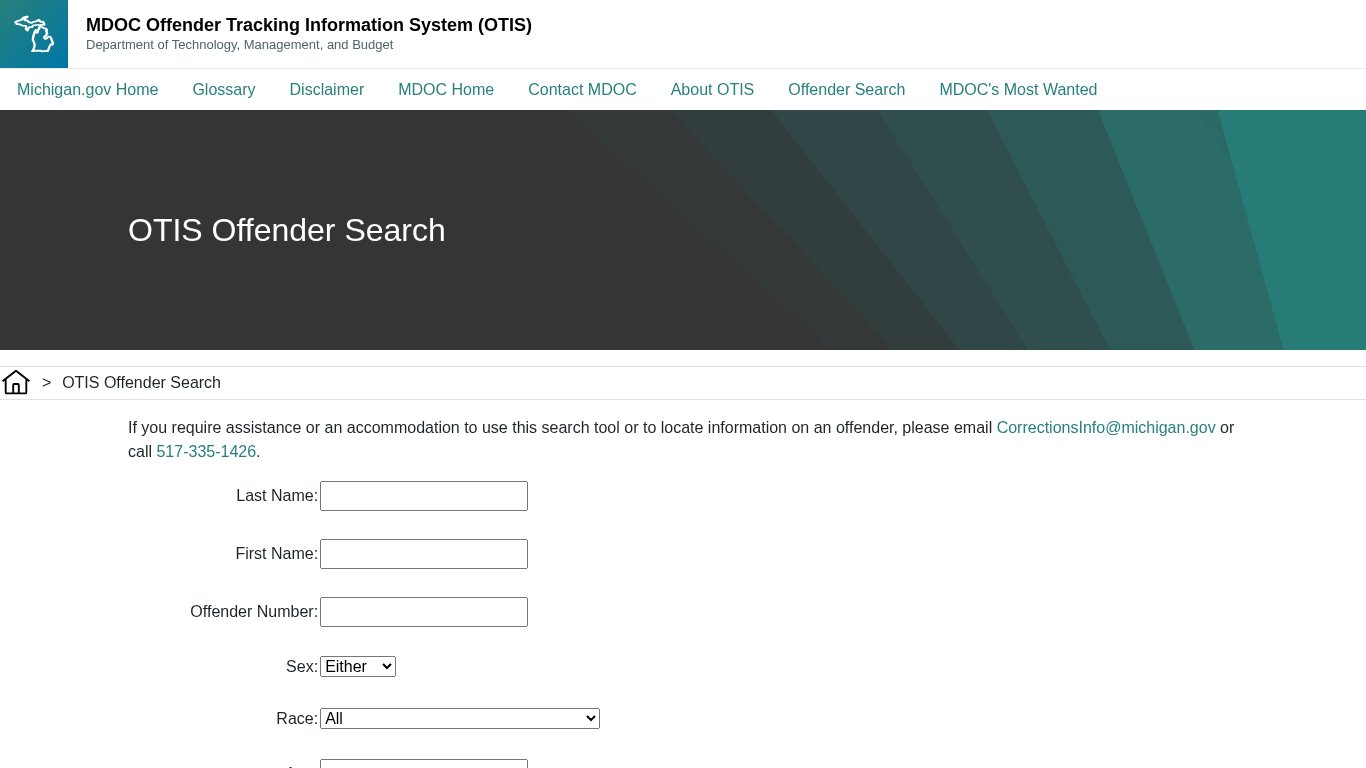This screenshot has width=1366, height=768.
Task: Click the OTIS Offender Search banner heading
Action: [287, 230]
